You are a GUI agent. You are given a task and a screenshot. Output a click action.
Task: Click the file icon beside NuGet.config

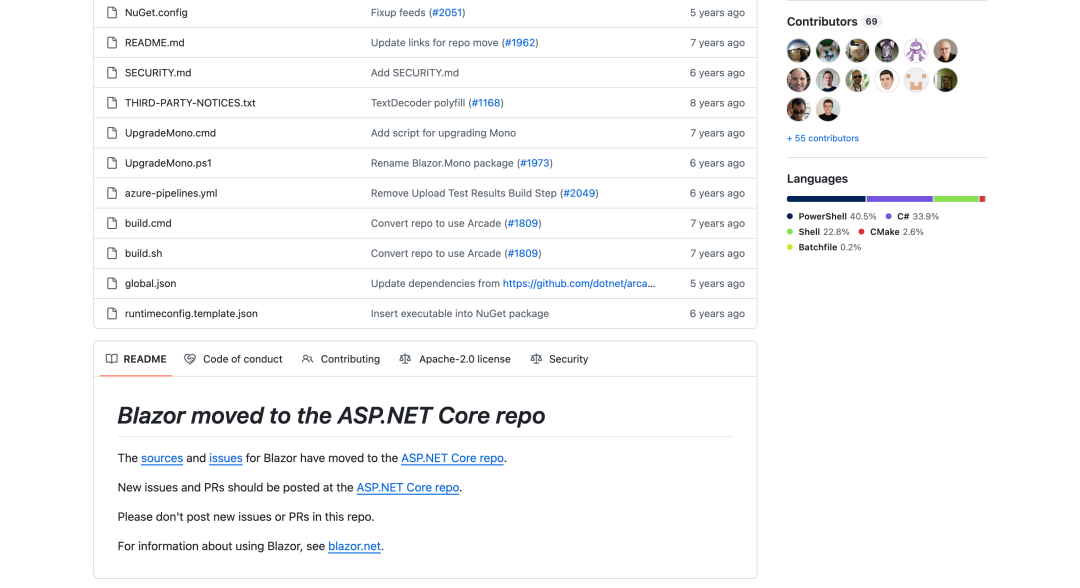coord(112,12)
